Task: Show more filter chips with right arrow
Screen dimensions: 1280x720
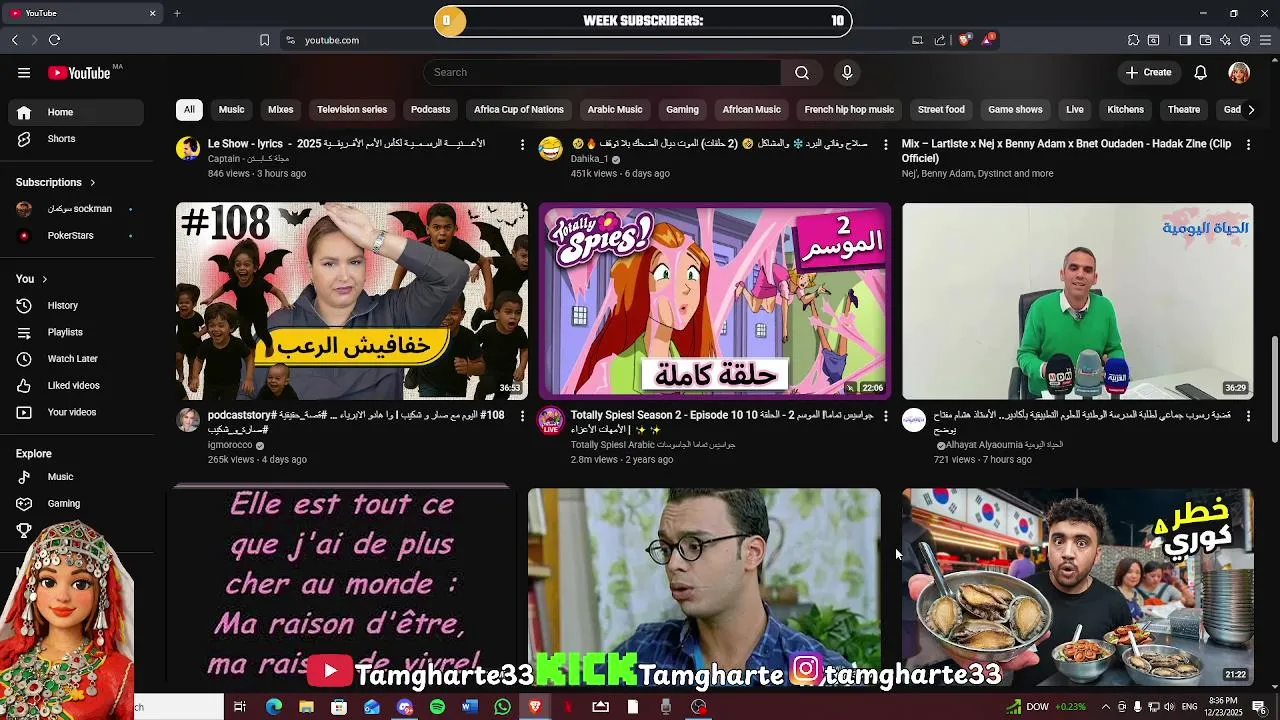Action: tap(1250, 110)
